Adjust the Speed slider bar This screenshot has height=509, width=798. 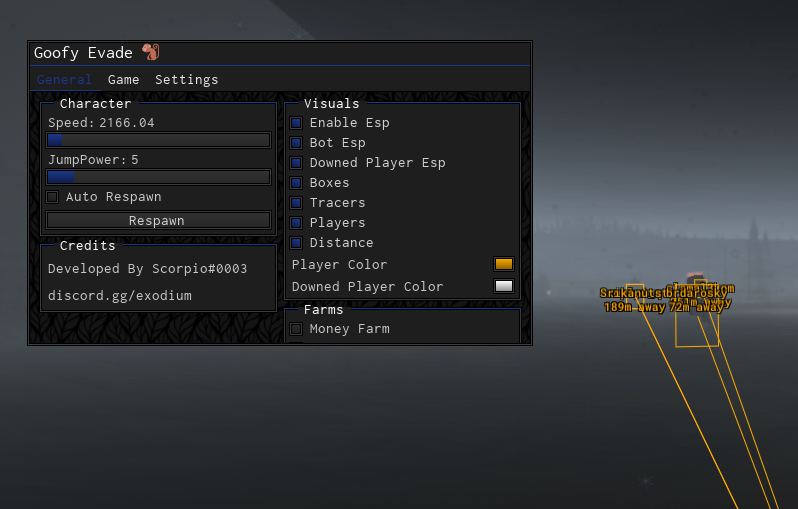point(158,140)
